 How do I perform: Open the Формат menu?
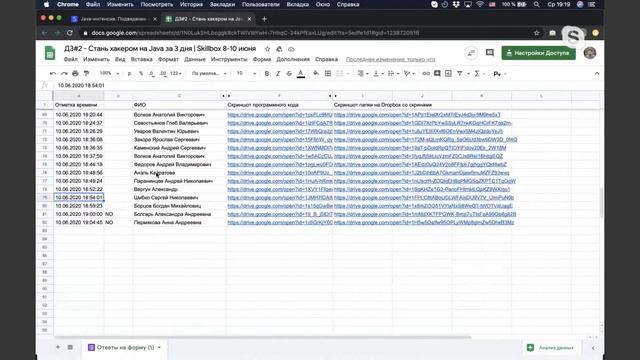(x=168, y=60)
